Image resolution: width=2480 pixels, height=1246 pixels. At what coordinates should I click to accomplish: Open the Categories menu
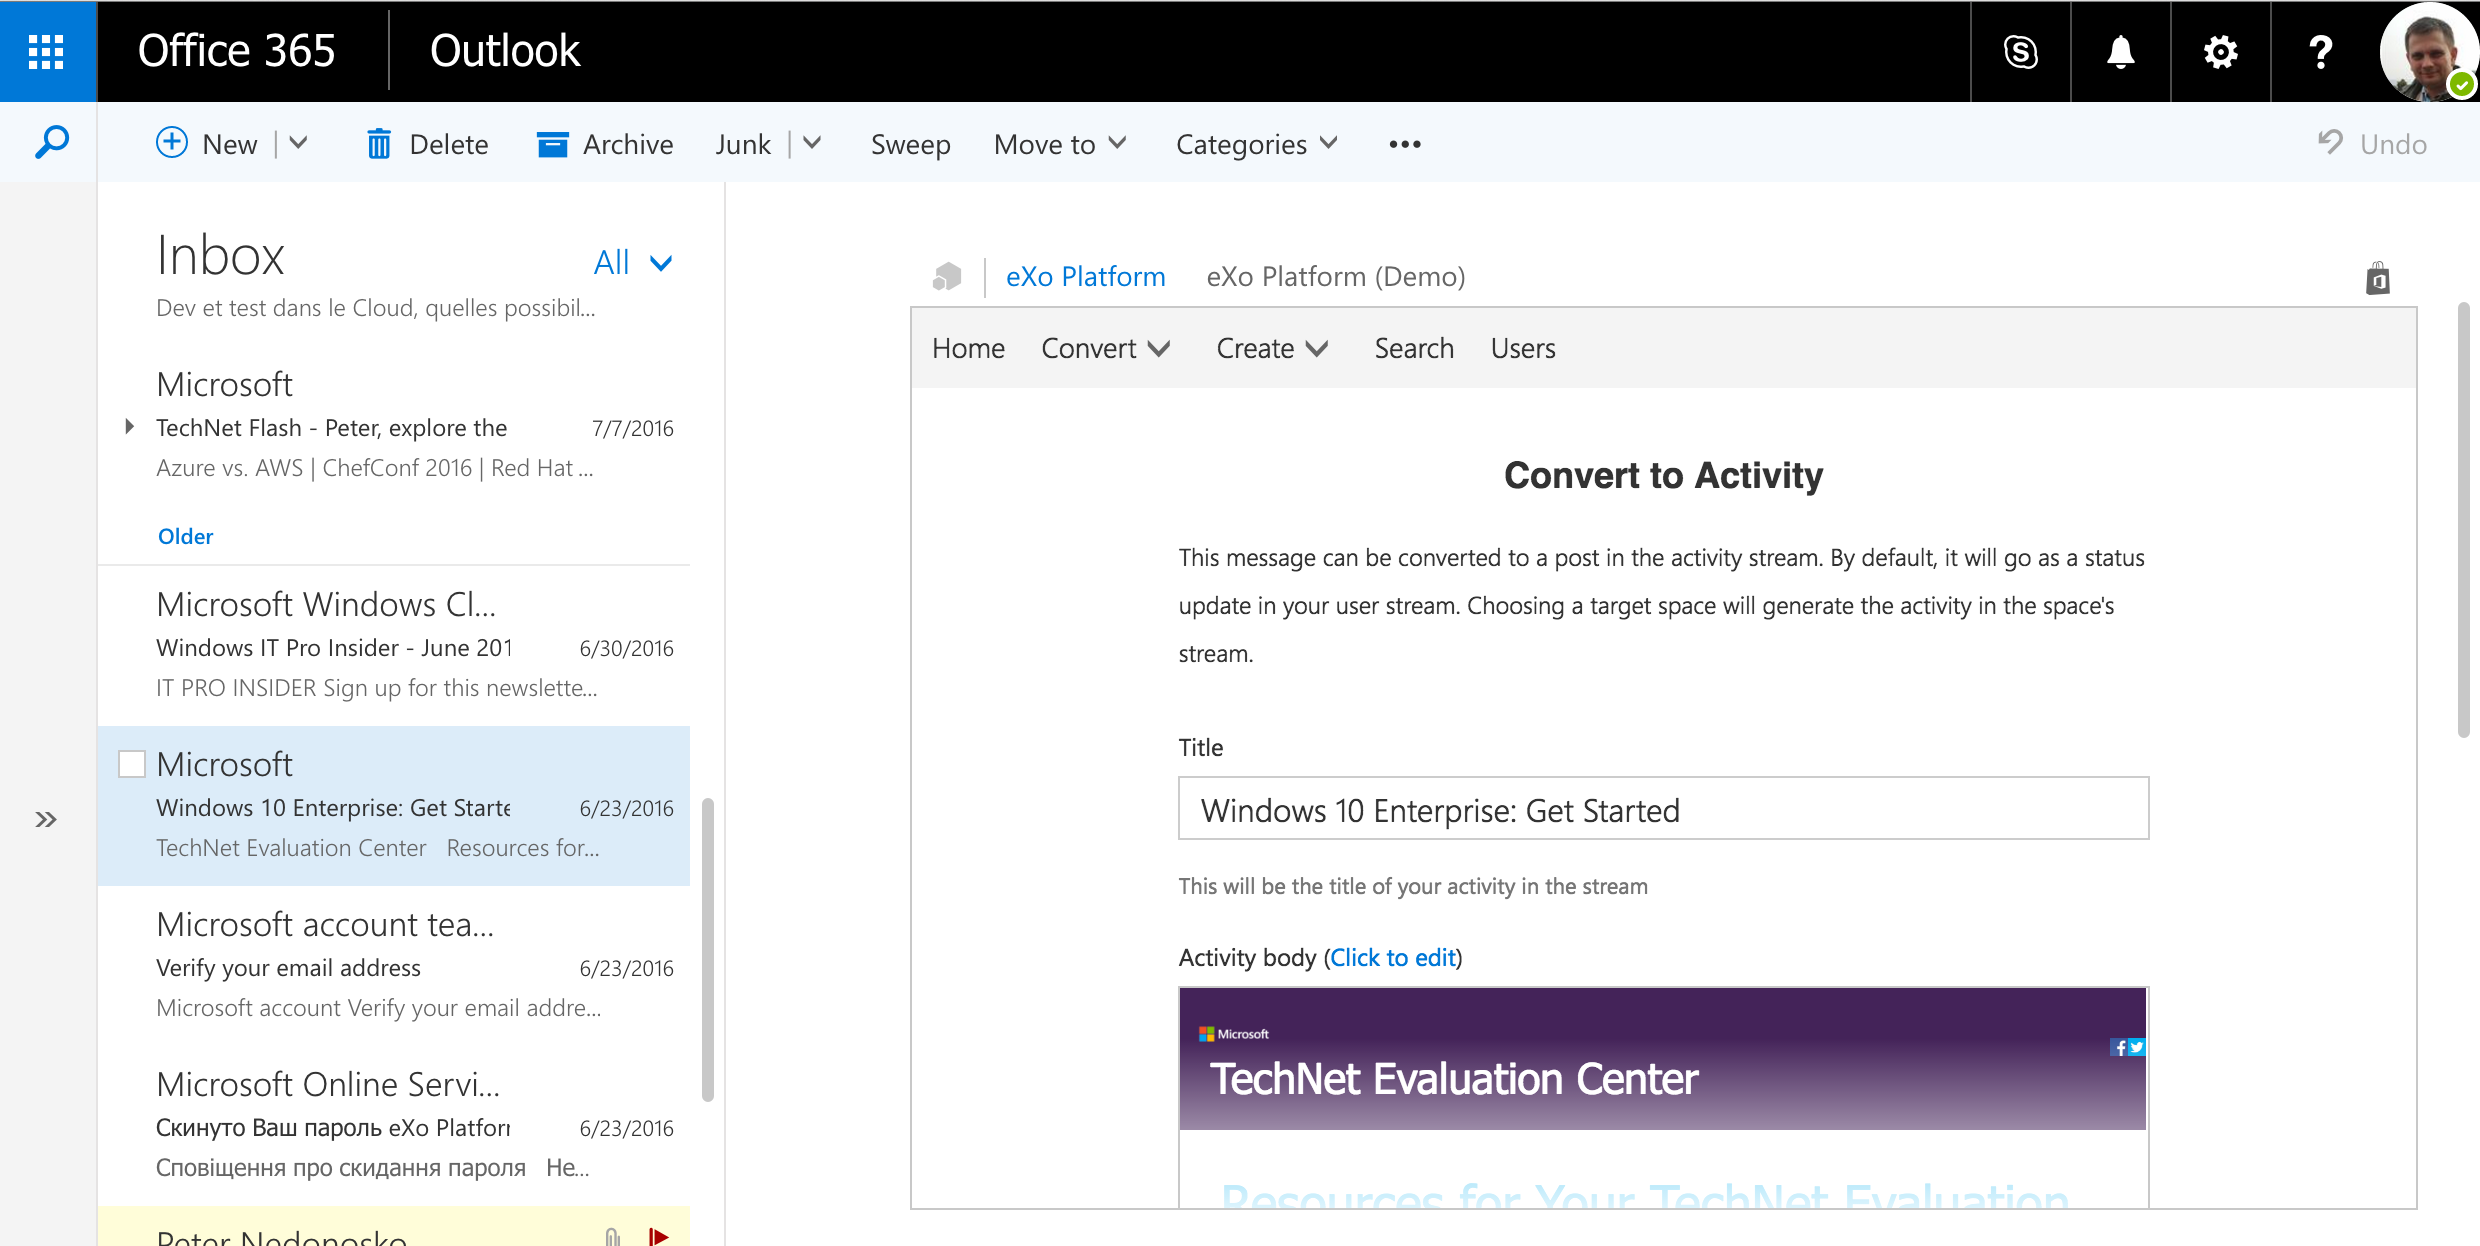(x=1255, y=143)
